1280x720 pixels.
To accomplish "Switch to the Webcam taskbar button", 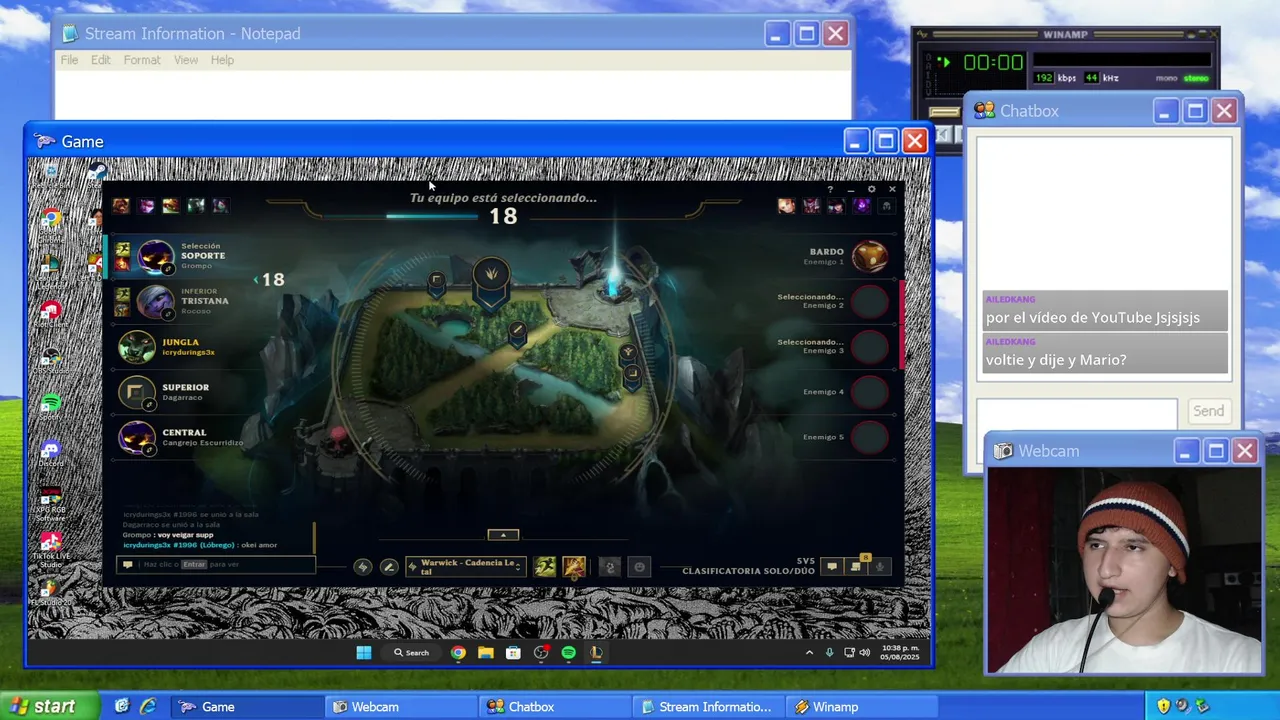I will coord(401,707).
